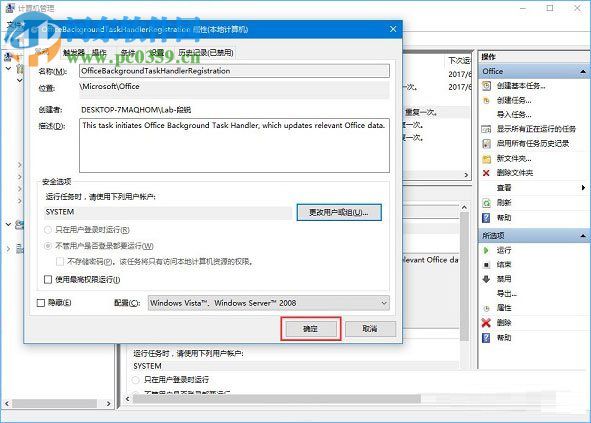The width and height of the screenshot is (591, 423).
Task: Click 启用所有任务历史记录 icon
Action: coord(487,144)
